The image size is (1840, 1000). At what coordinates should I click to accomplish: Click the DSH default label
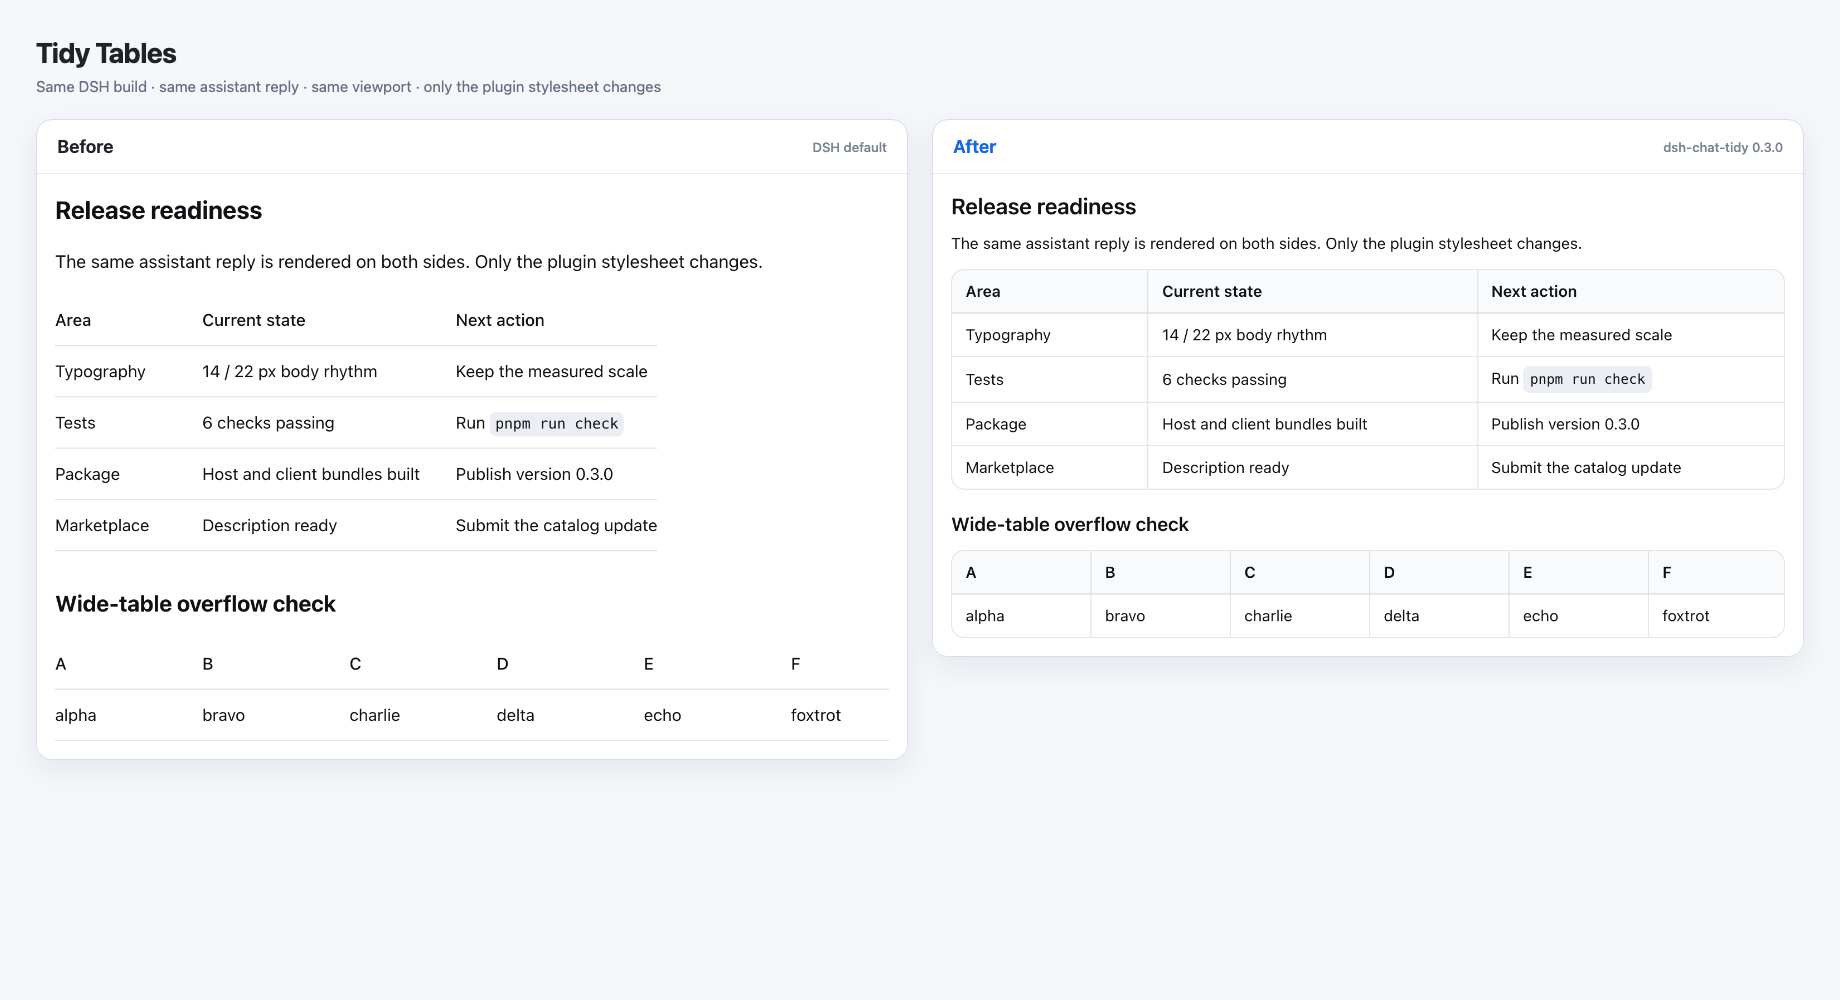tap(849, 147)
